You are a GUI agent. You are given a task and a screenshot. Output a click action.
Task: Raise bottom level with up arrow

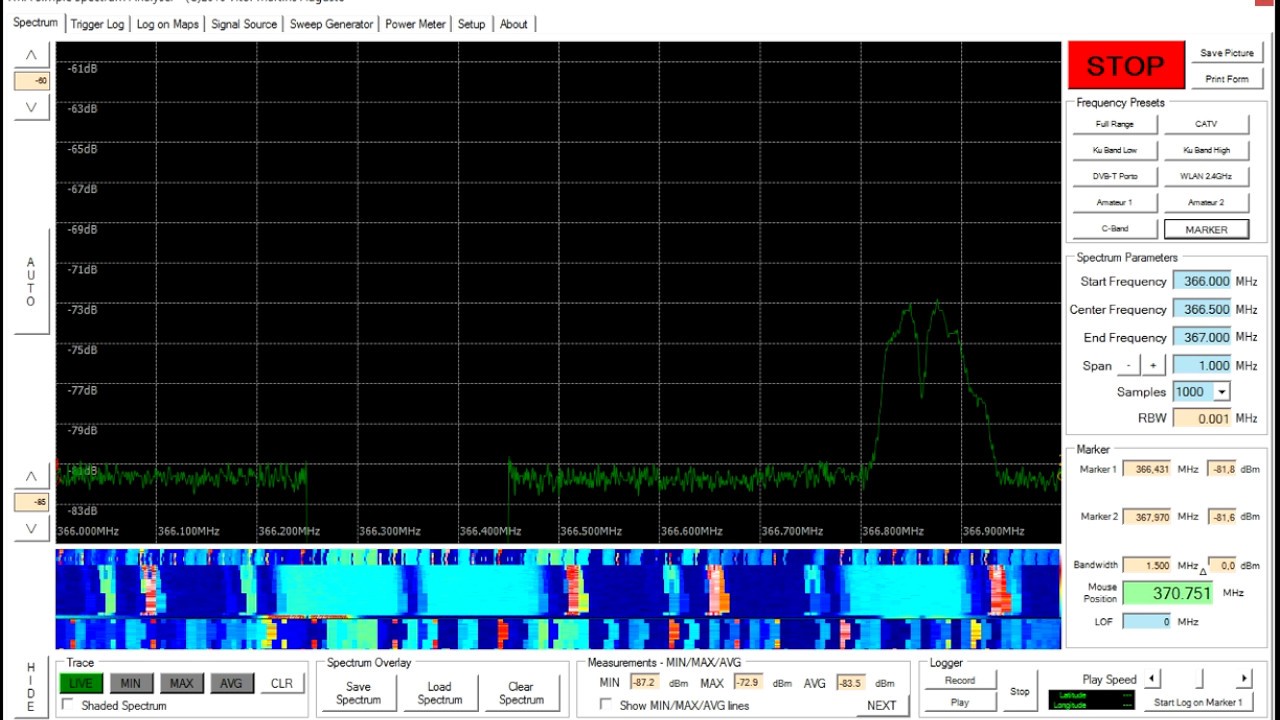tap(31, 476)
